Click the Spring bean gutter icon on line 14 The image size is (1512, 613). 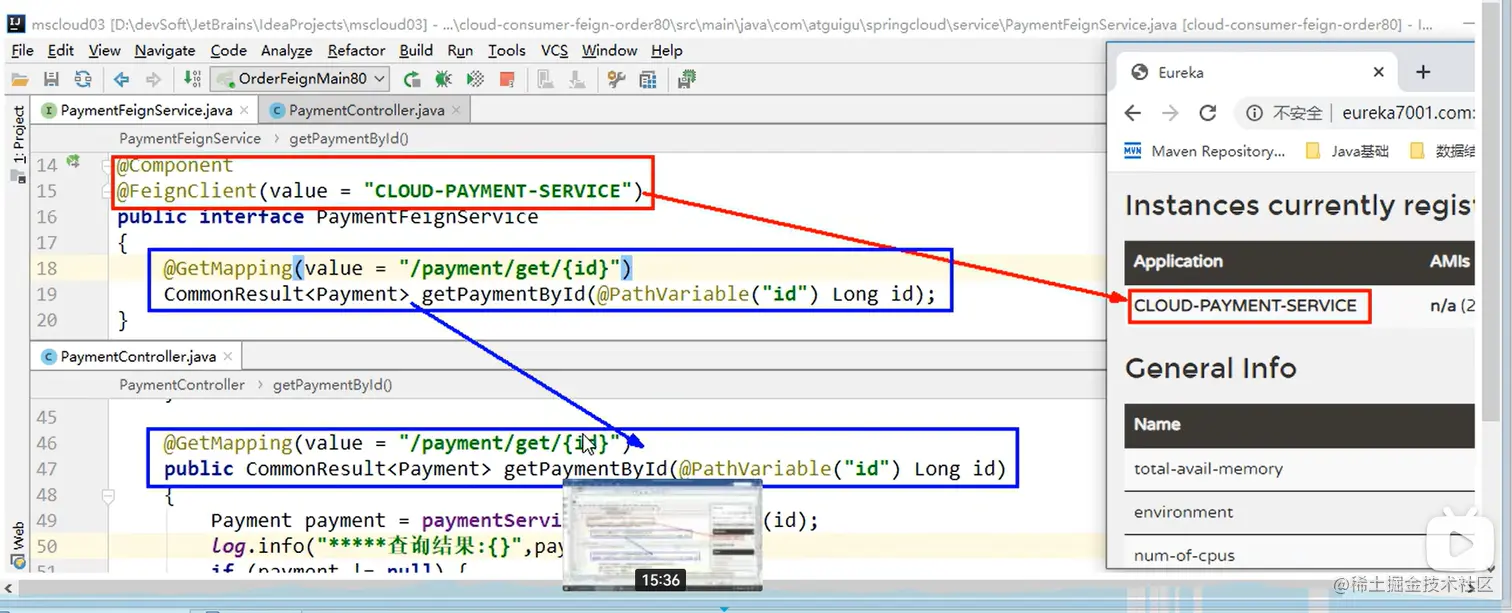point(73,161)
